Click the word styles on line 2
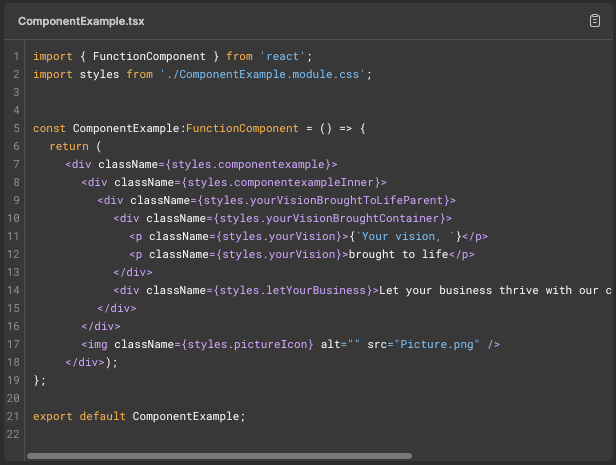 99,74
